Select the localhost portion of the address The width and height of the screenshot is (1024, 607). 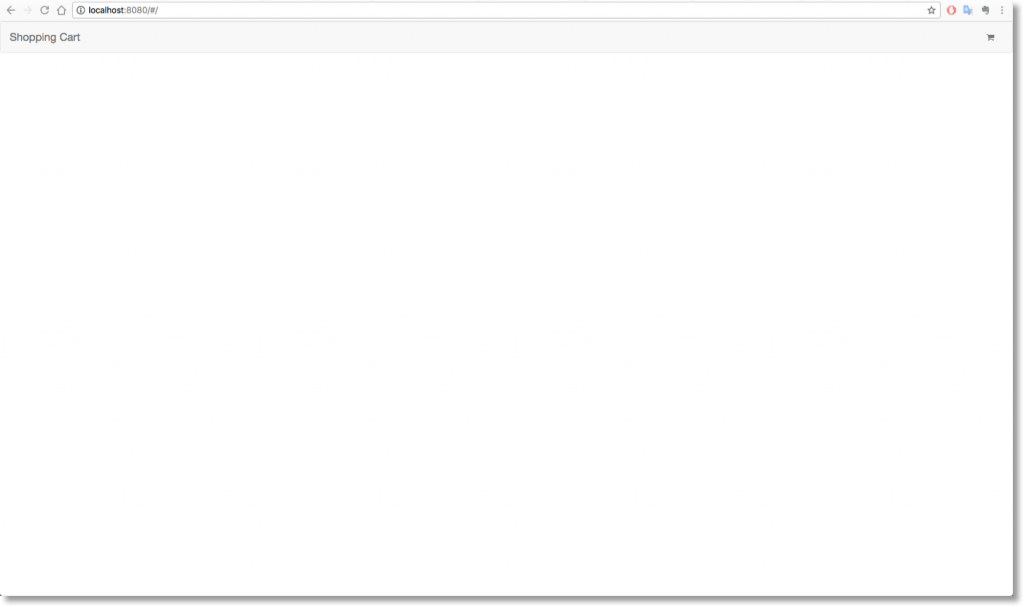106,10
